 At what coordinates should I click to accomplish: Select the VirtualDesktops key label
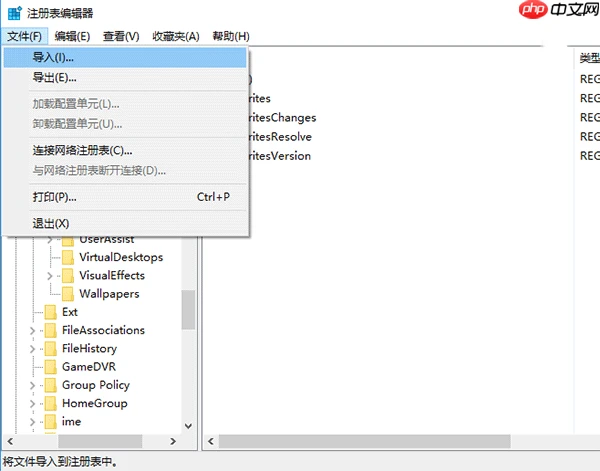coord(121,257)
